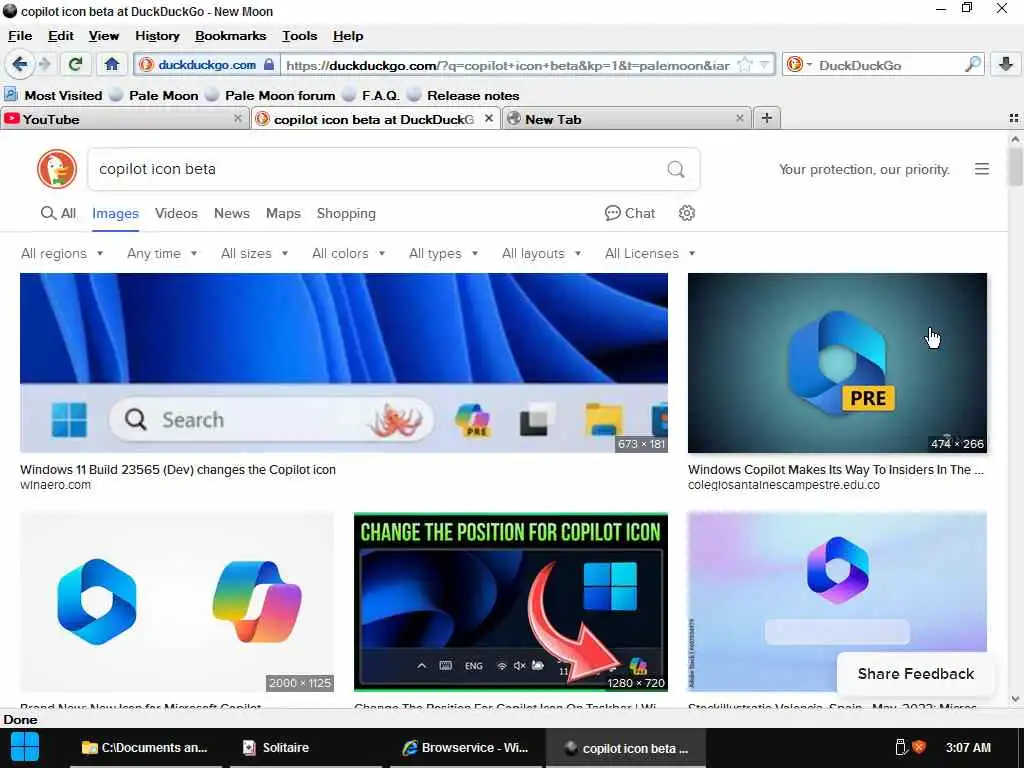The width and height of the screenshot is (1024, 768).
Task: Switch to the New Tab tab
Action: tap(624, 119)
